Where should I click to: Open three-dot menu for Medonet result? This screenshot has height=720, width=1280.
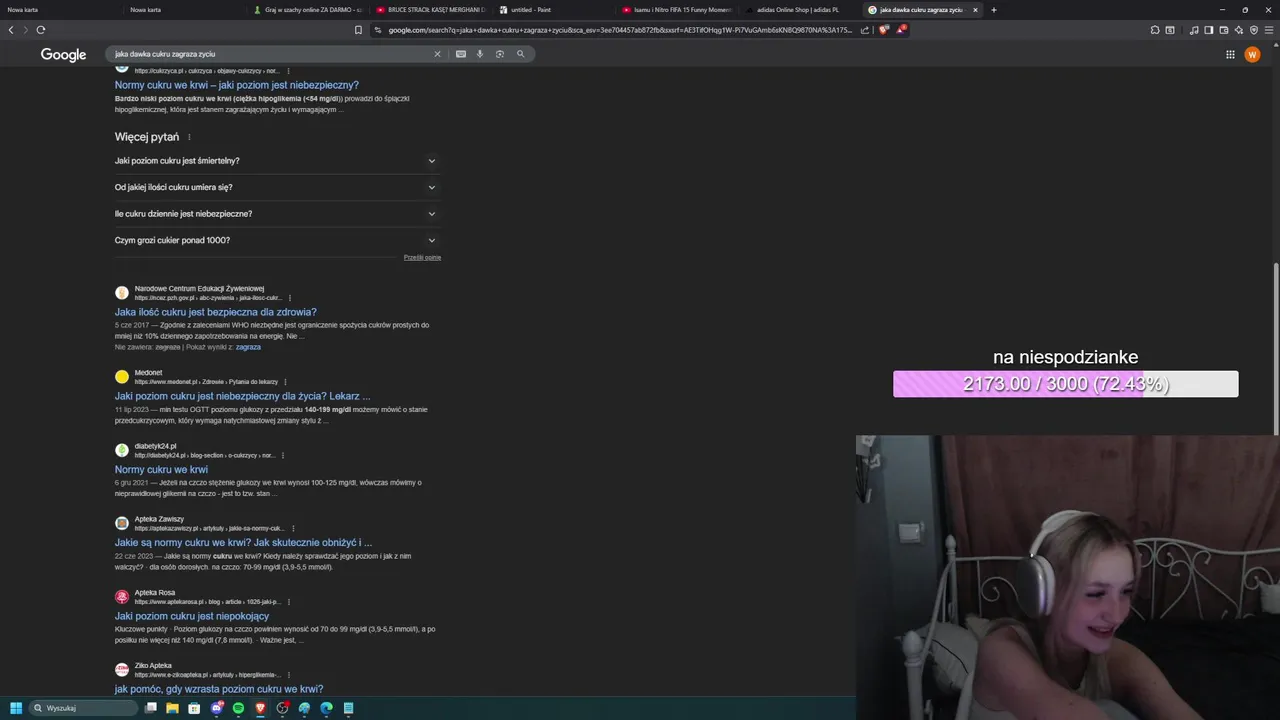(x=285, y=382)
